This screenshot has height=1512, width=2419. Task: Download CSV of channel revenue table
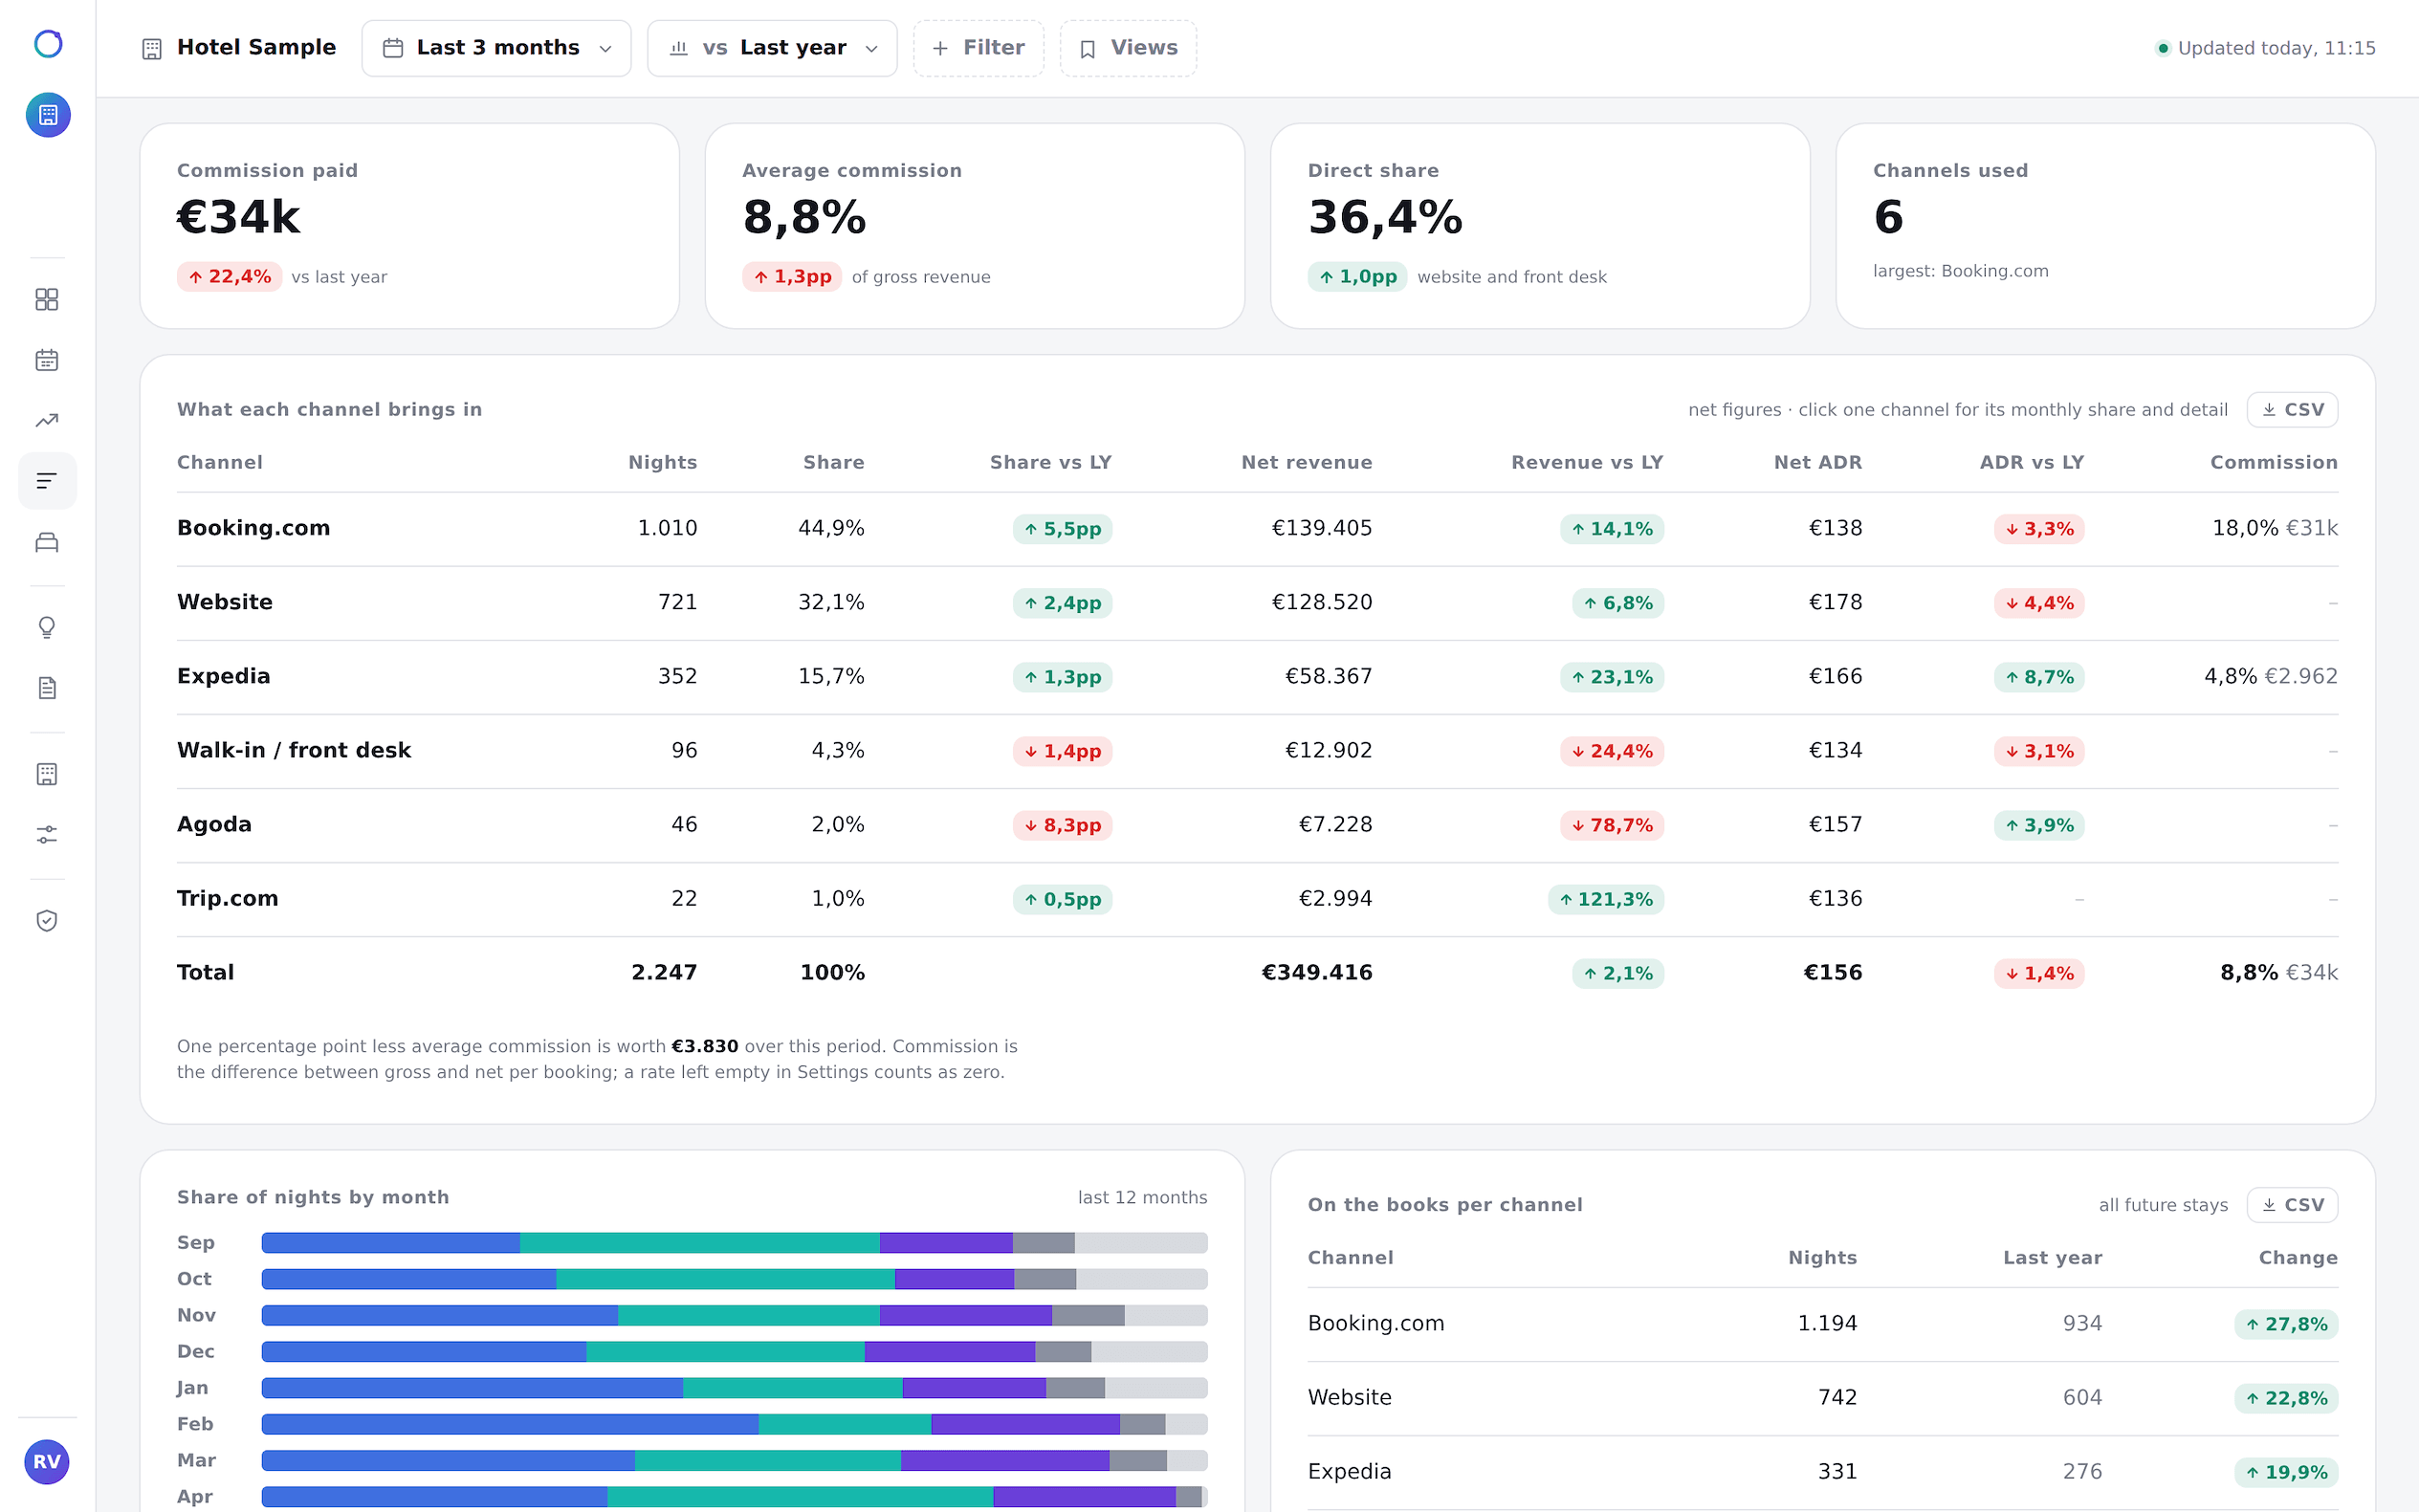tap(2292, 409)
